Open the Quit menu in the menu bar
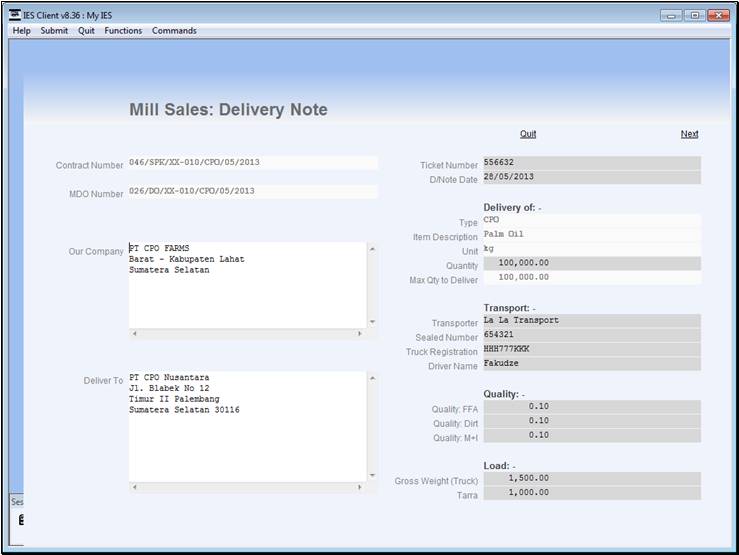Image resolution: width=739 pixels, height=555 pixels. click(86, 31)
